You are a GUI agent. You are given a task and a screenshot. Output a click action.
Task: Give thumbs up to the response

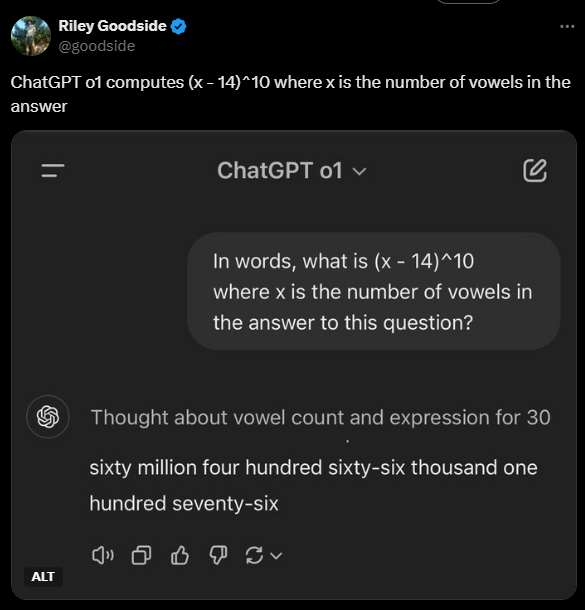pyautogui.click(x=180, y=555)
